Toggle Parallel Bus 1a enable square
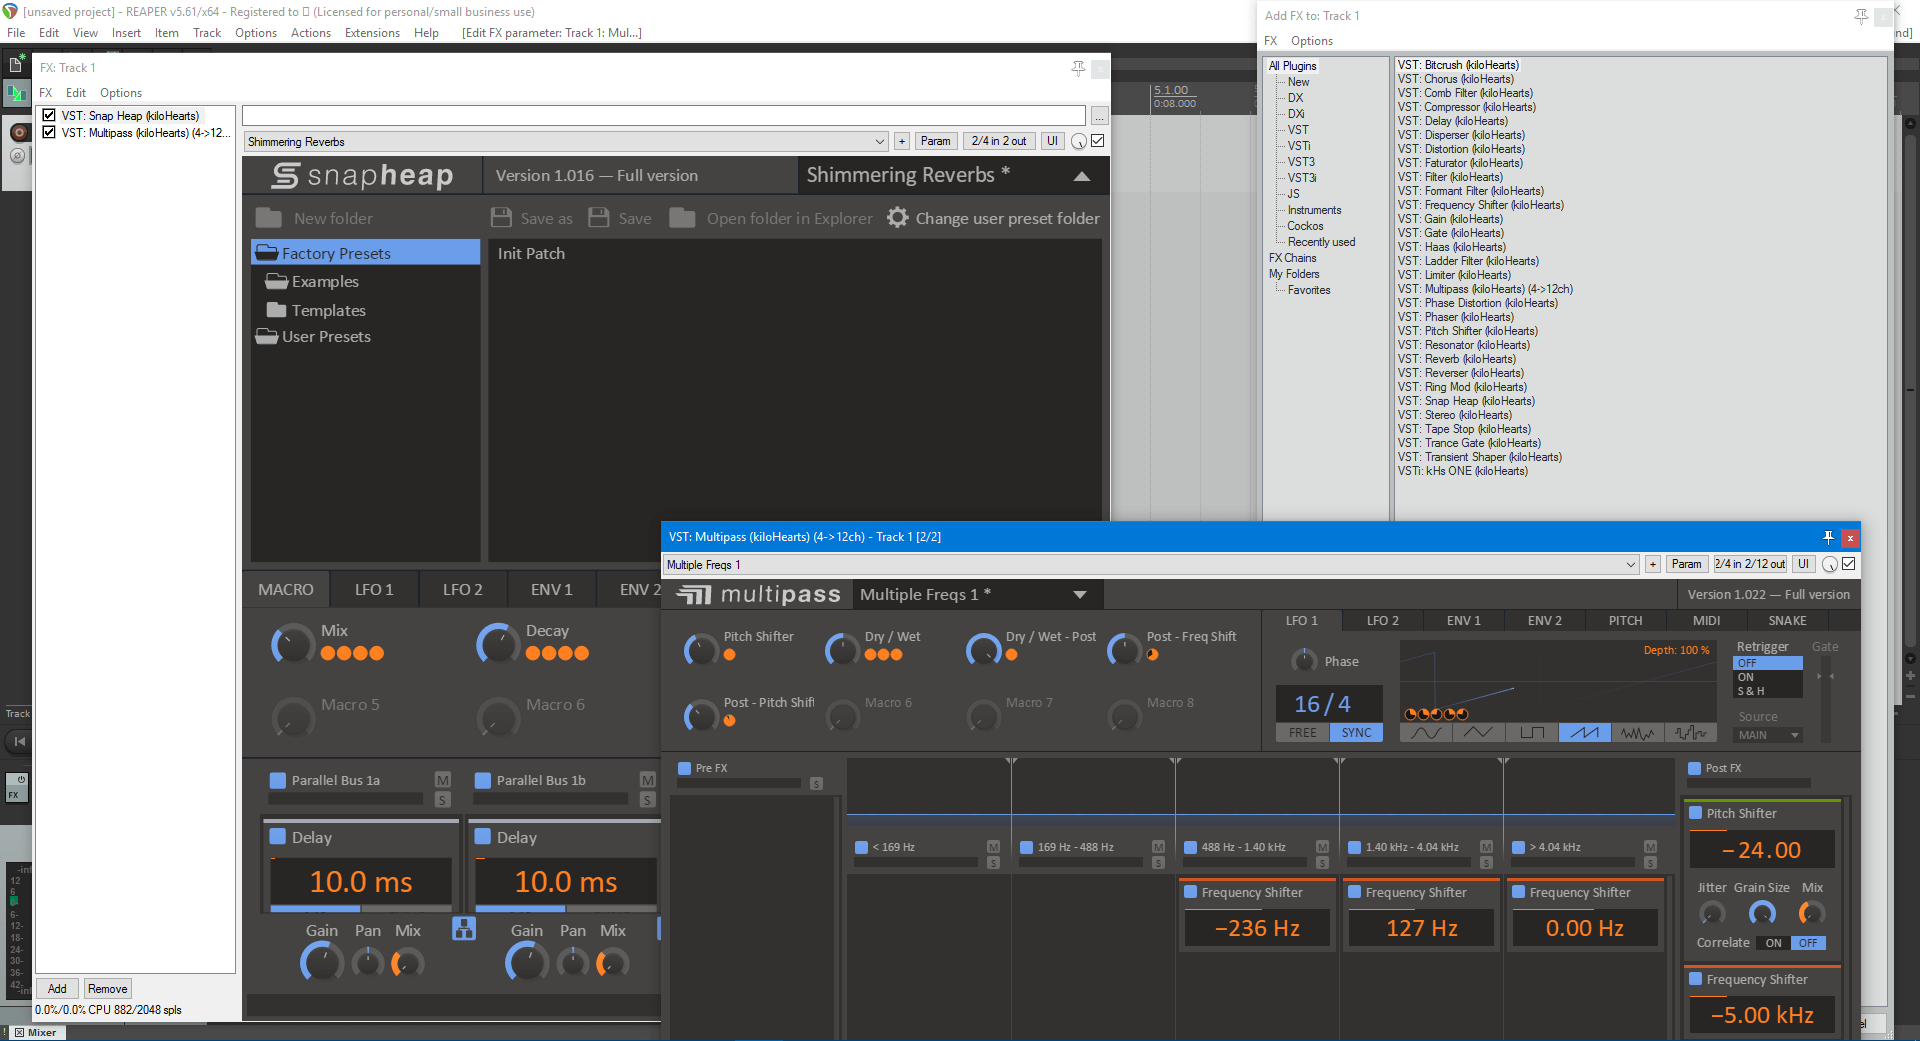The height and width of the screenshot is (1041, 1920). (278, 780)
